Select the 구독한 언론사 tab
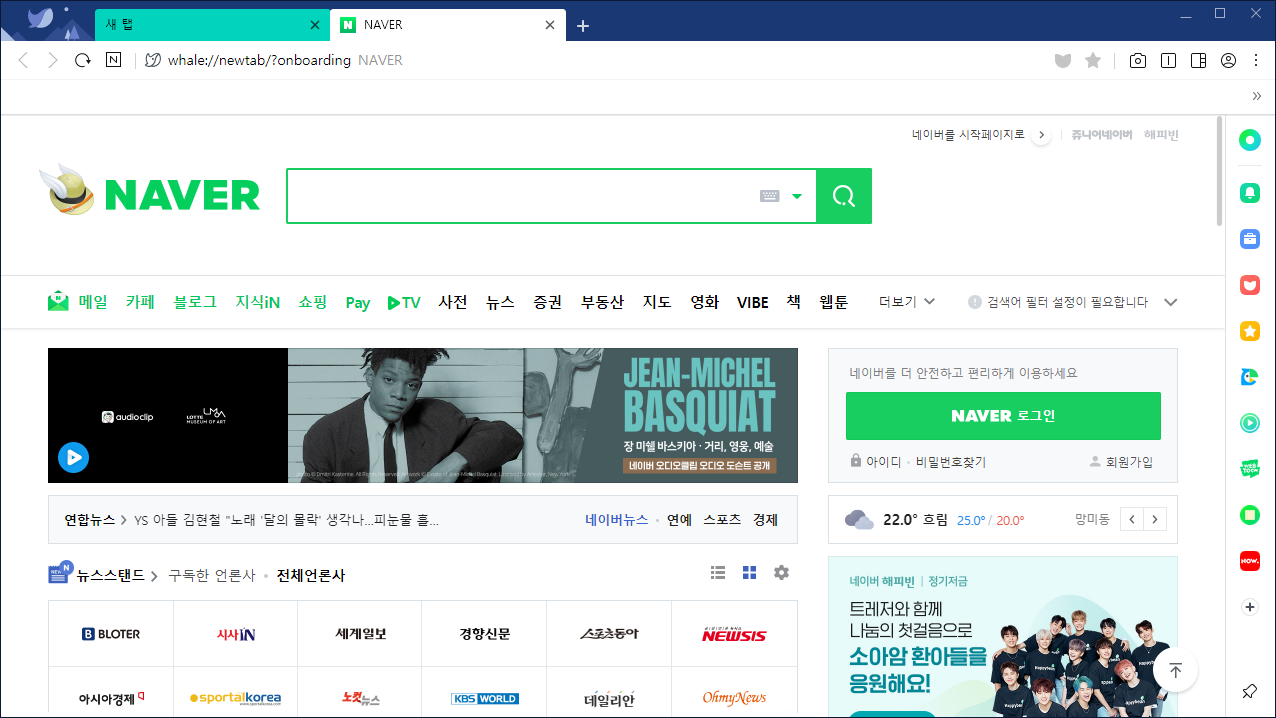 [211, 575]
